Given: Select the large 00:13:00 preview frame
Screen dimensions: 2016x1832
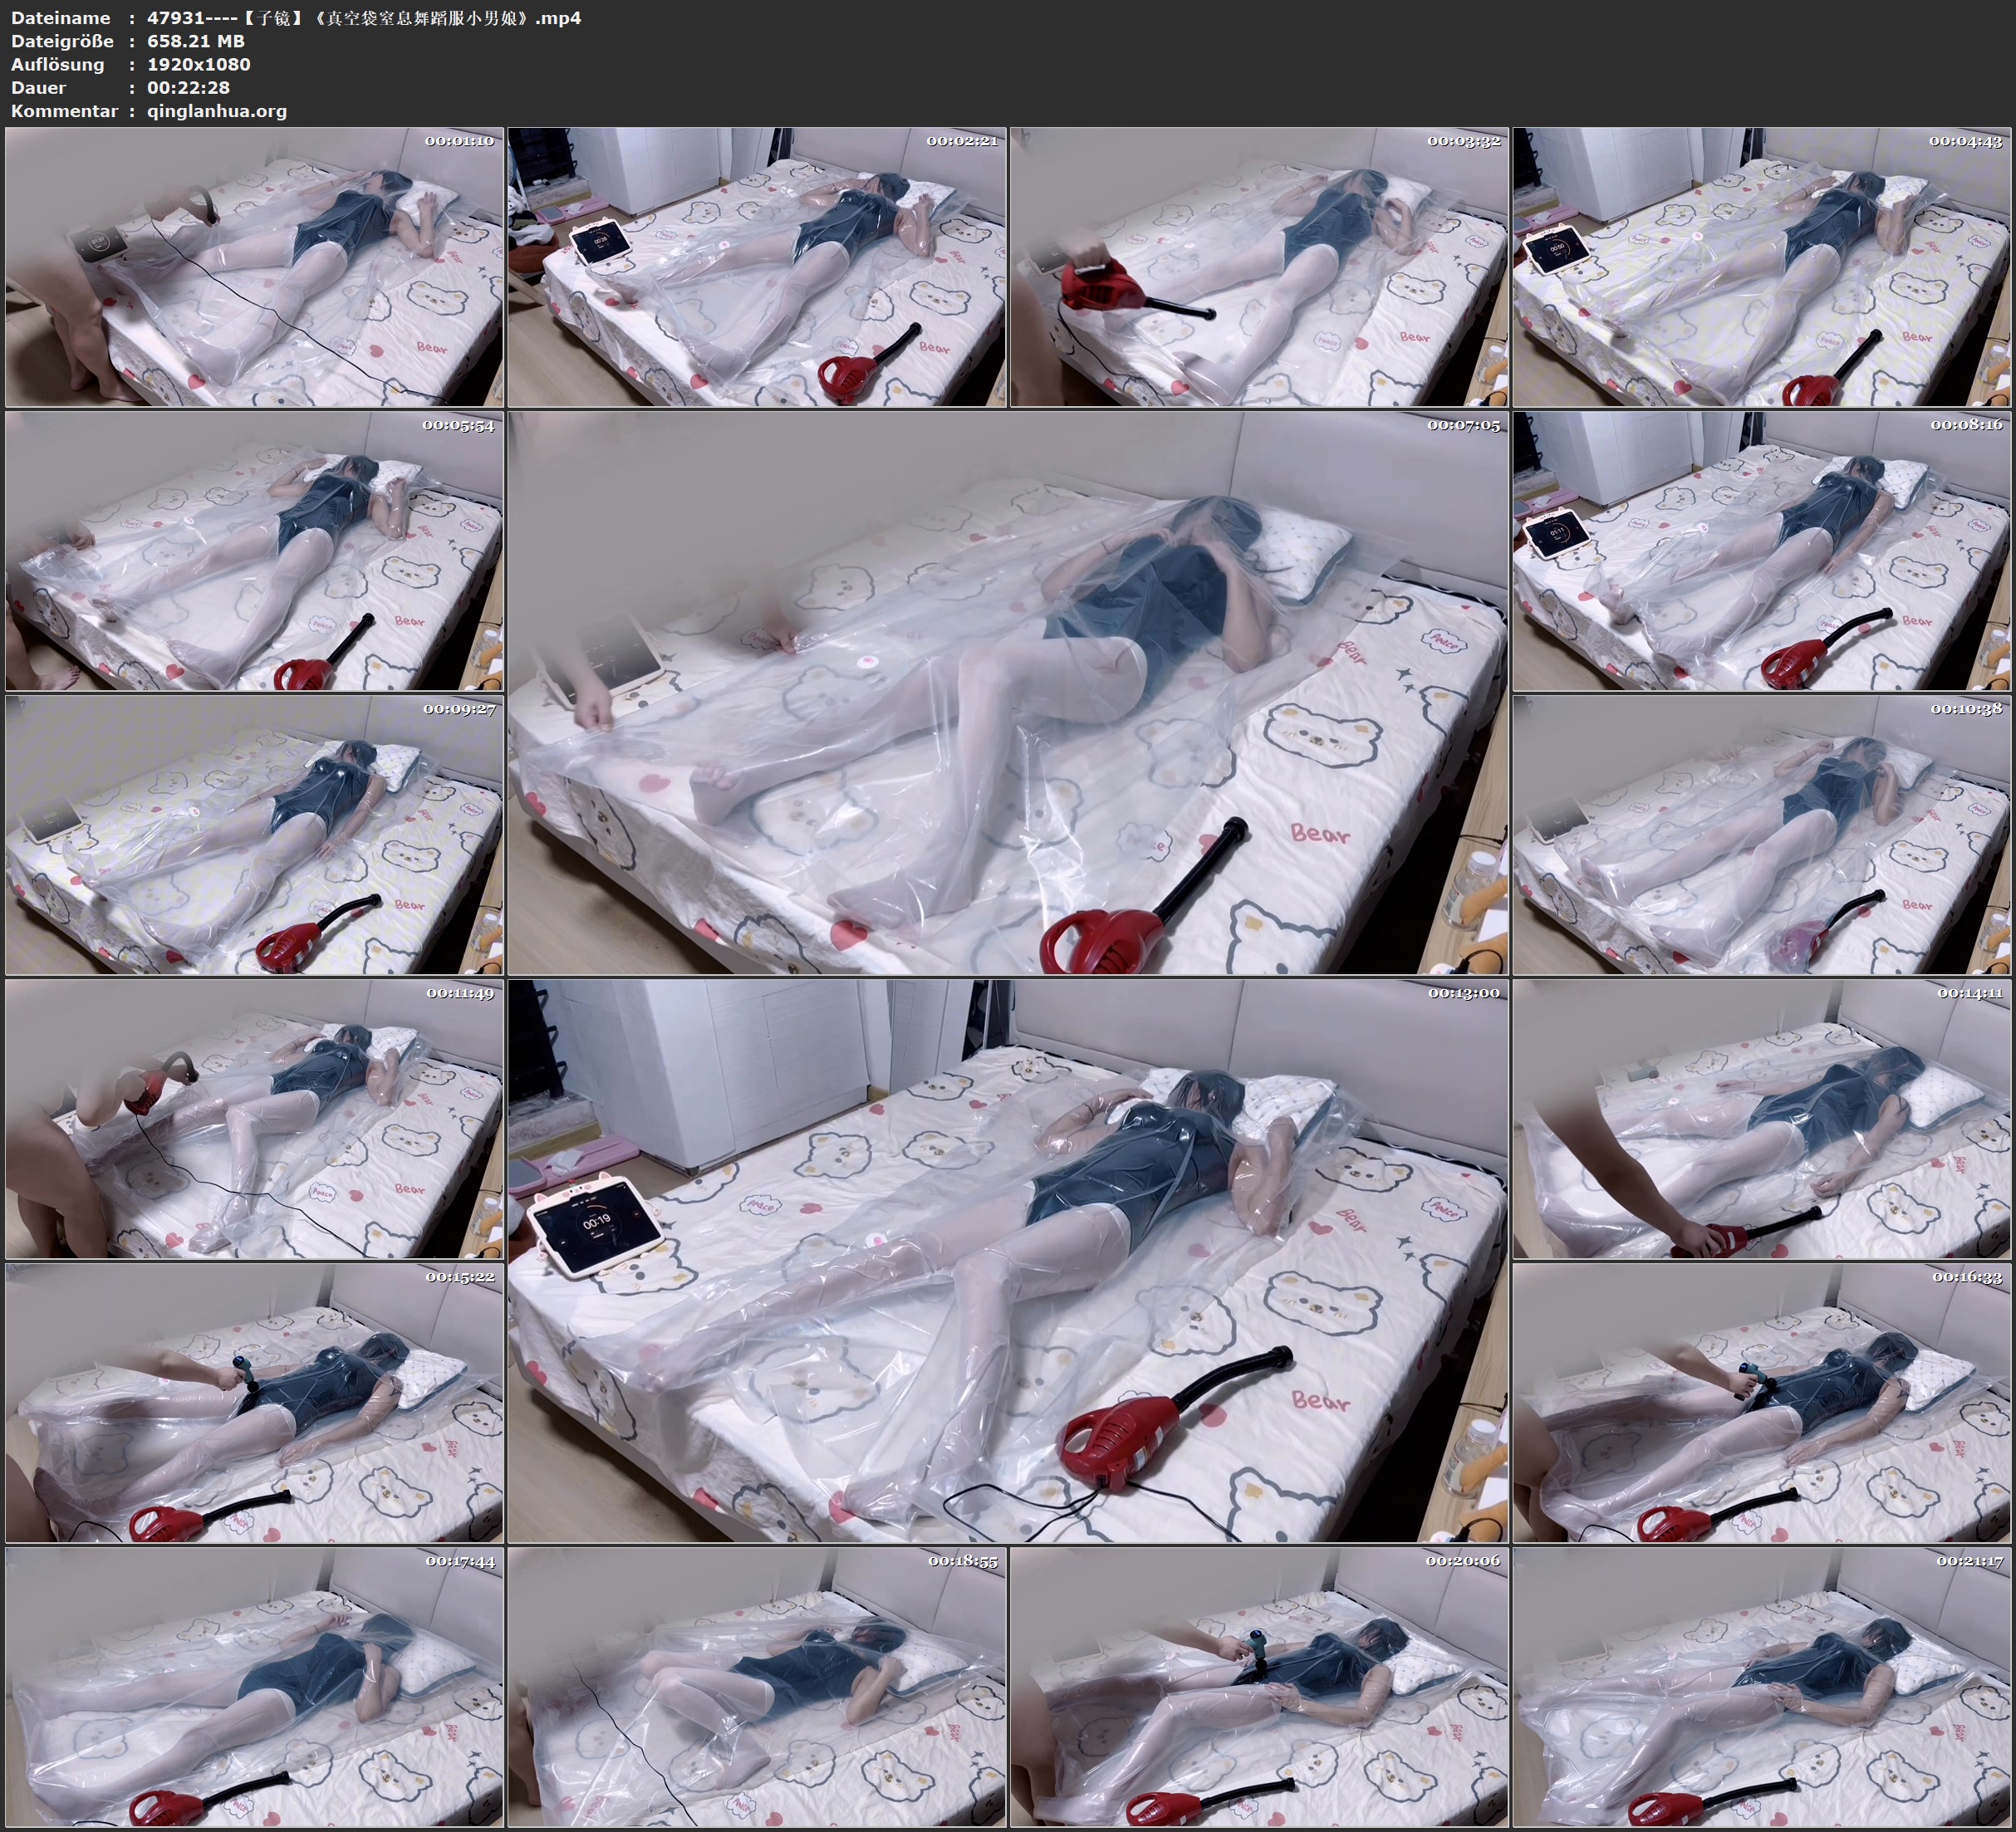Looking at the screenshot, I should point(1008,1260).
